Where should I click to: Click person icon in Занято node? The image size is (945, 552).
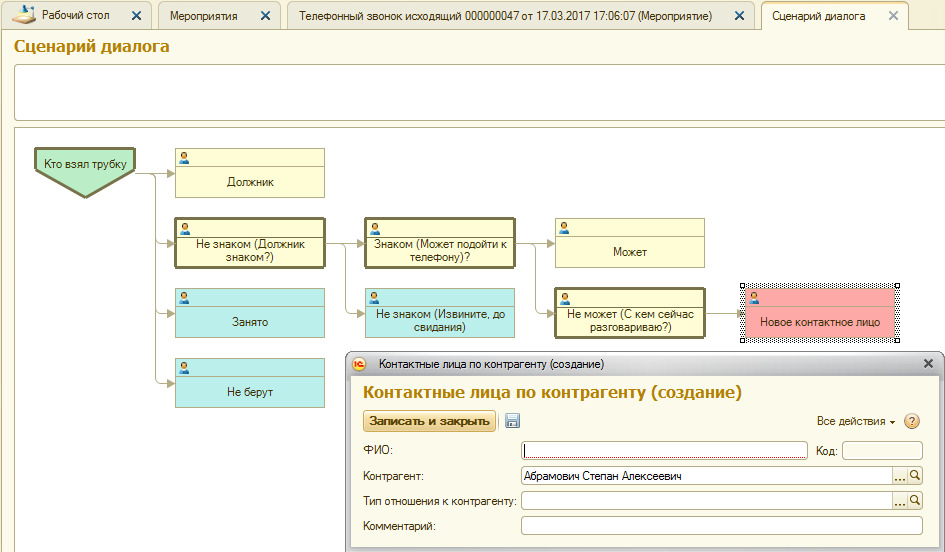pyautogui.click(x=184, y=298)
